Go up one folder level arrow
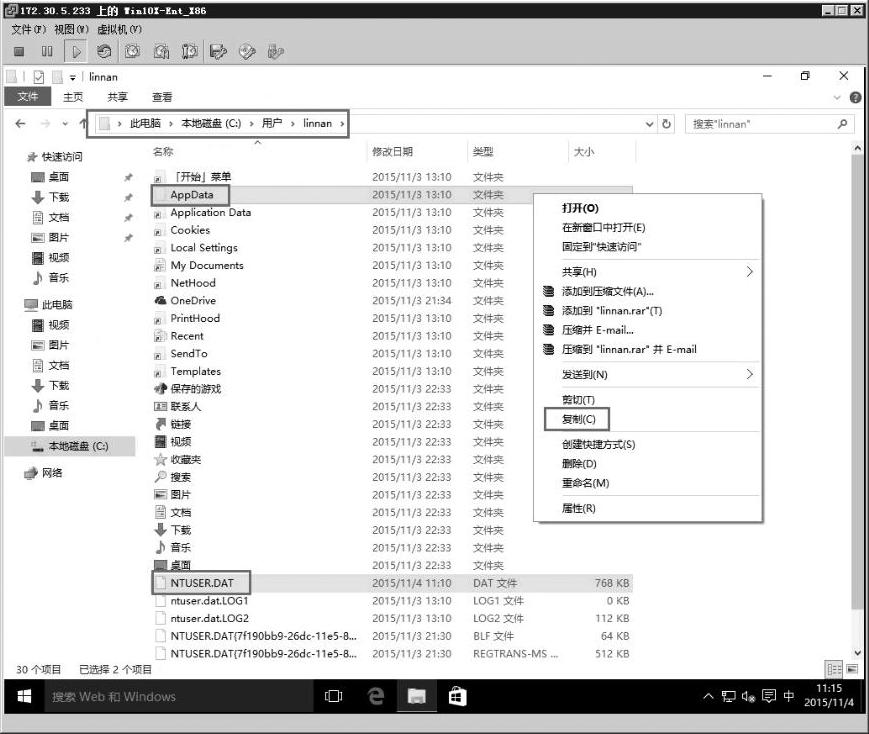 (83, 123)
